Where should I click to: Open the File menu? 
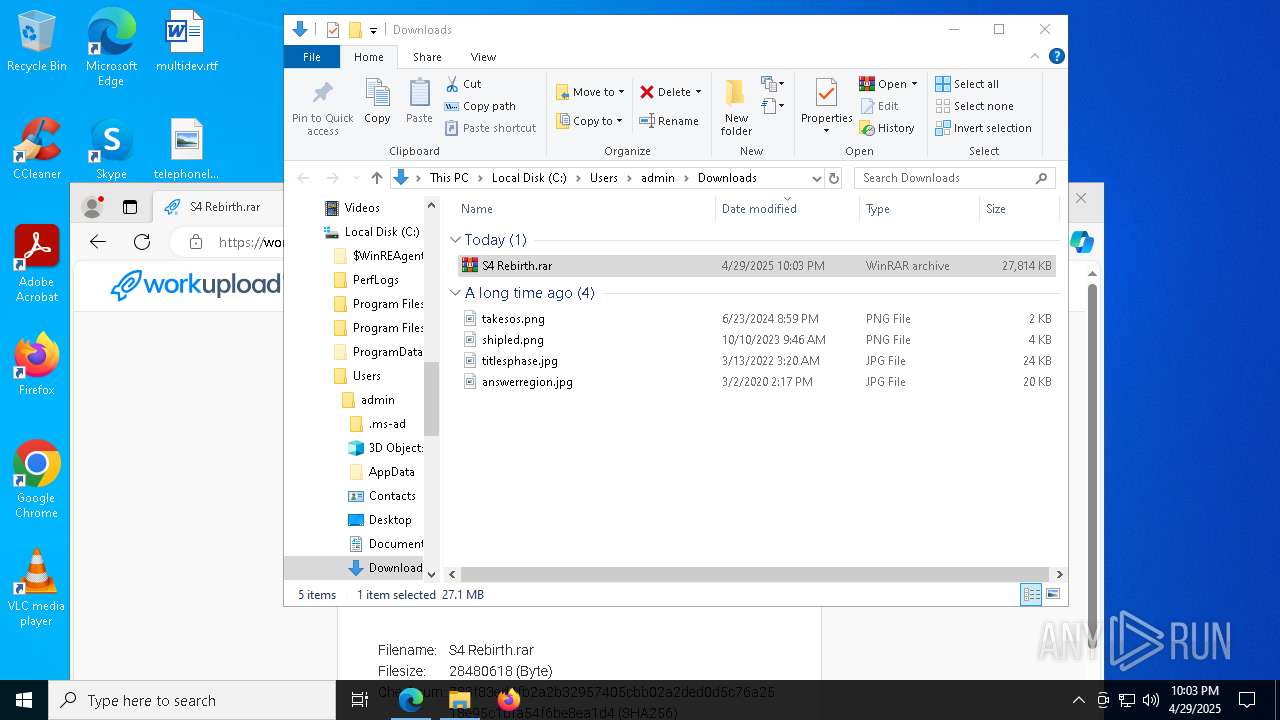click(x=312, y=57)
